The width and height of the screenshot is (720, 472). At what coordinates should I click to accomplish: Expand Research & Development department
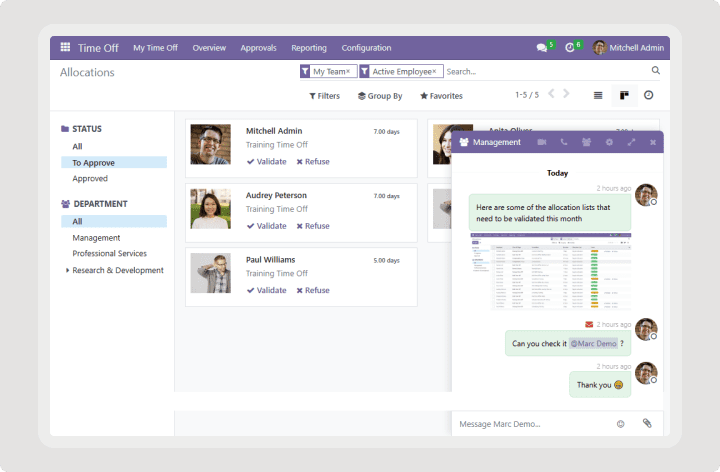tap(68, 270)
